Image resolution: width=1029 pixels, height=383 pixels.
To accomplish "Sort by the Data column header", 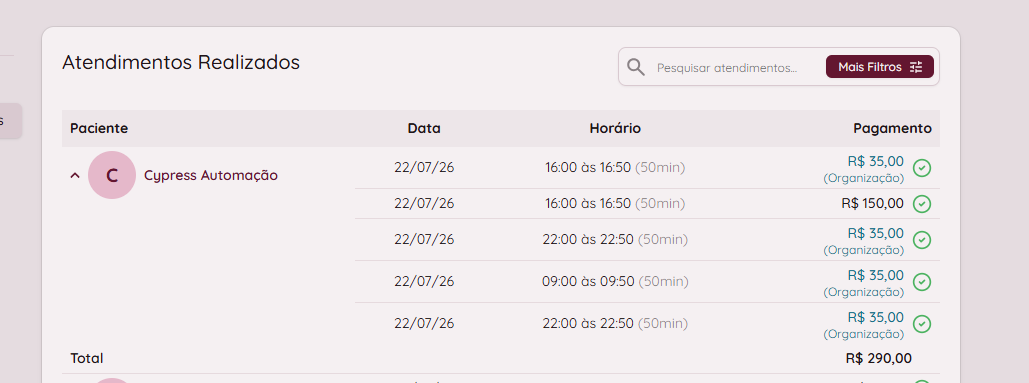I will point(424,129).
